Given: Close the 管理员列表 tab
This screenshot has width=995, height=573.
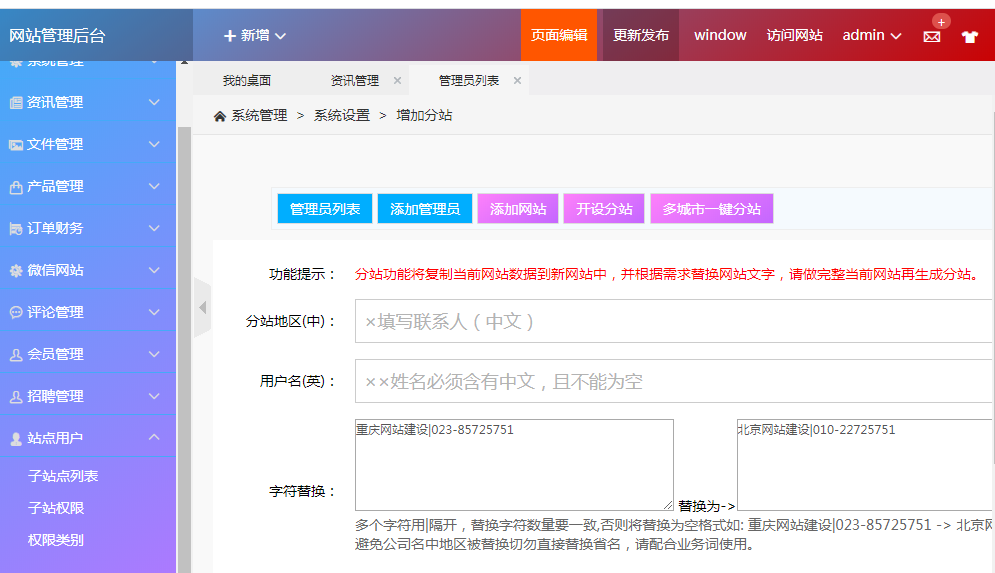Looking at the screenshot, I should pyautogui.click(x=517, y=81).
